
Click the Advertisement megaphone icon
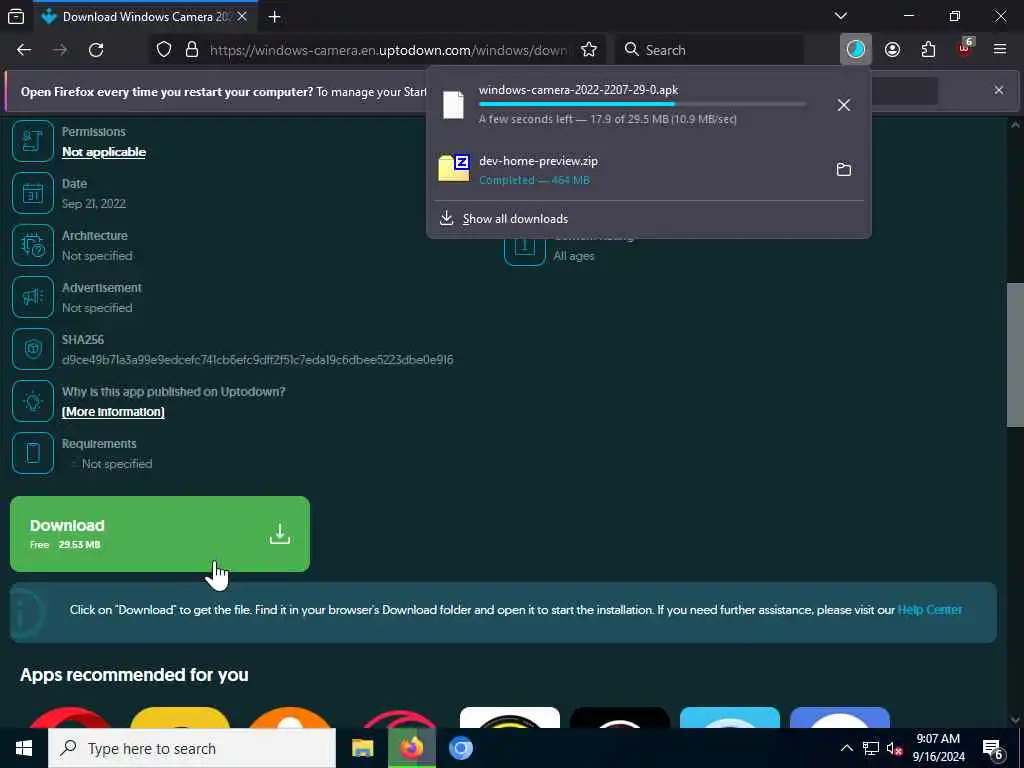tap(33, 296)
